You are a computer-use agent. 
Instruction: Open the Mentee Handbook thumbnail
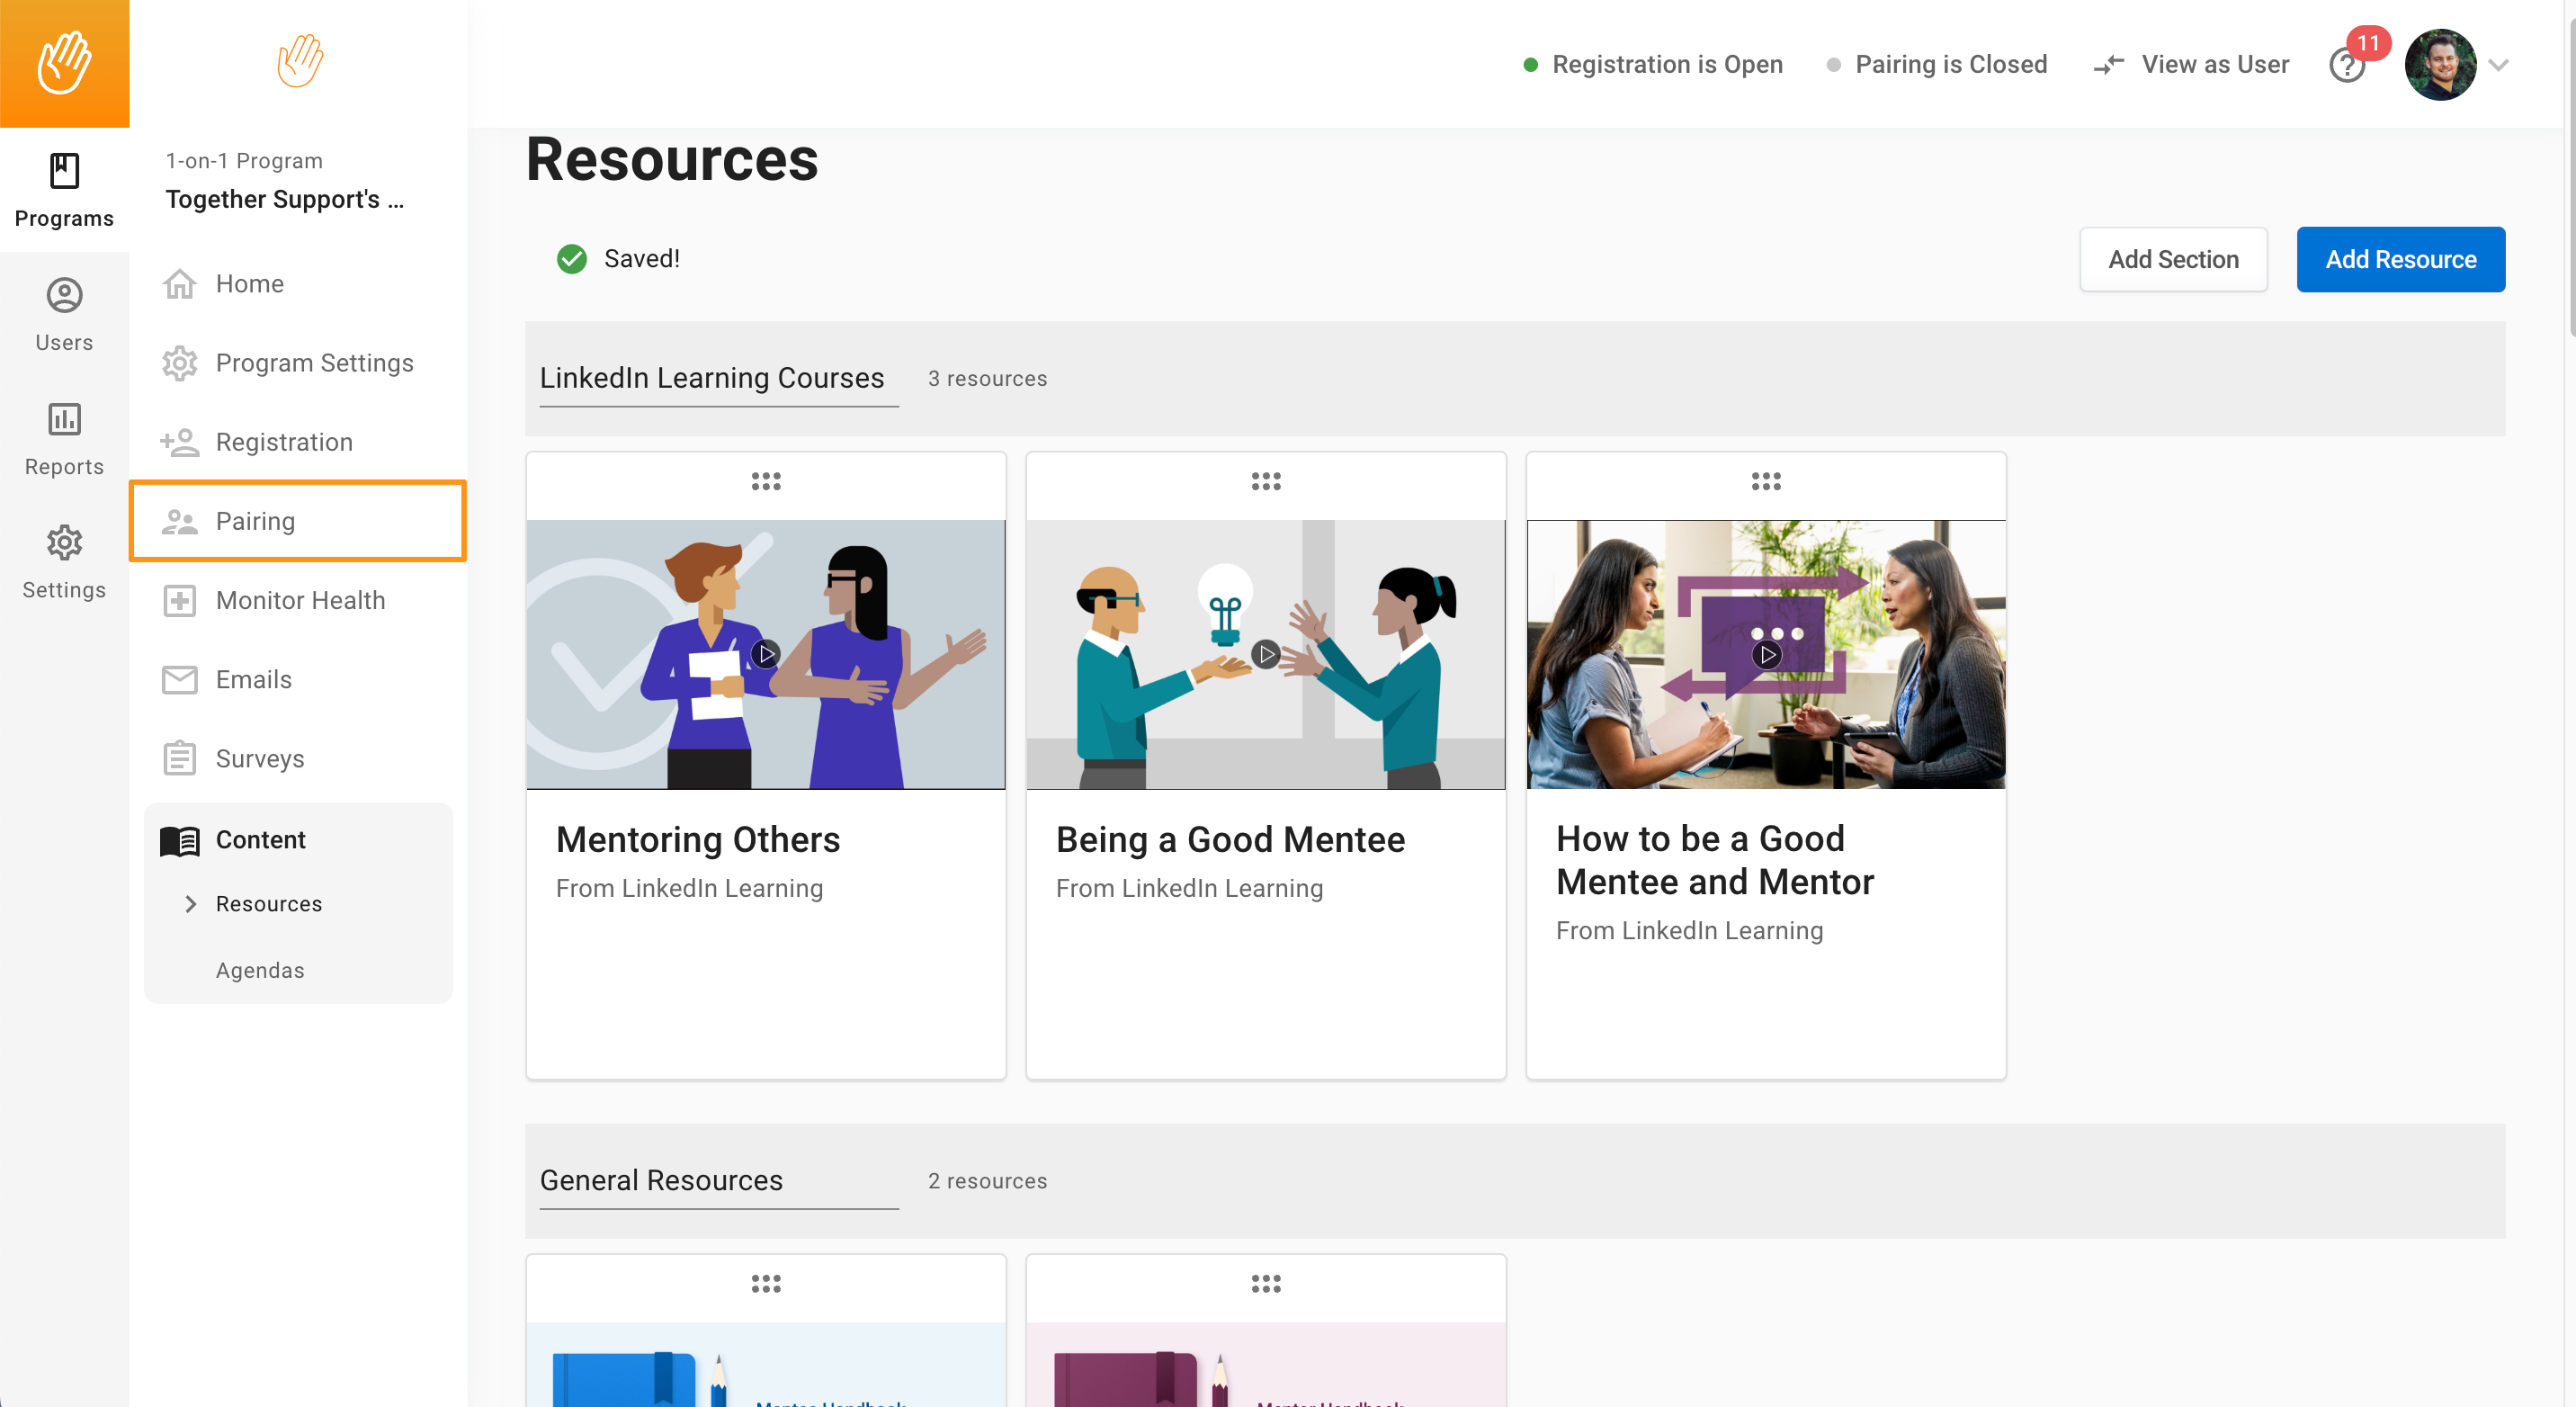[x=766, y=1365]
